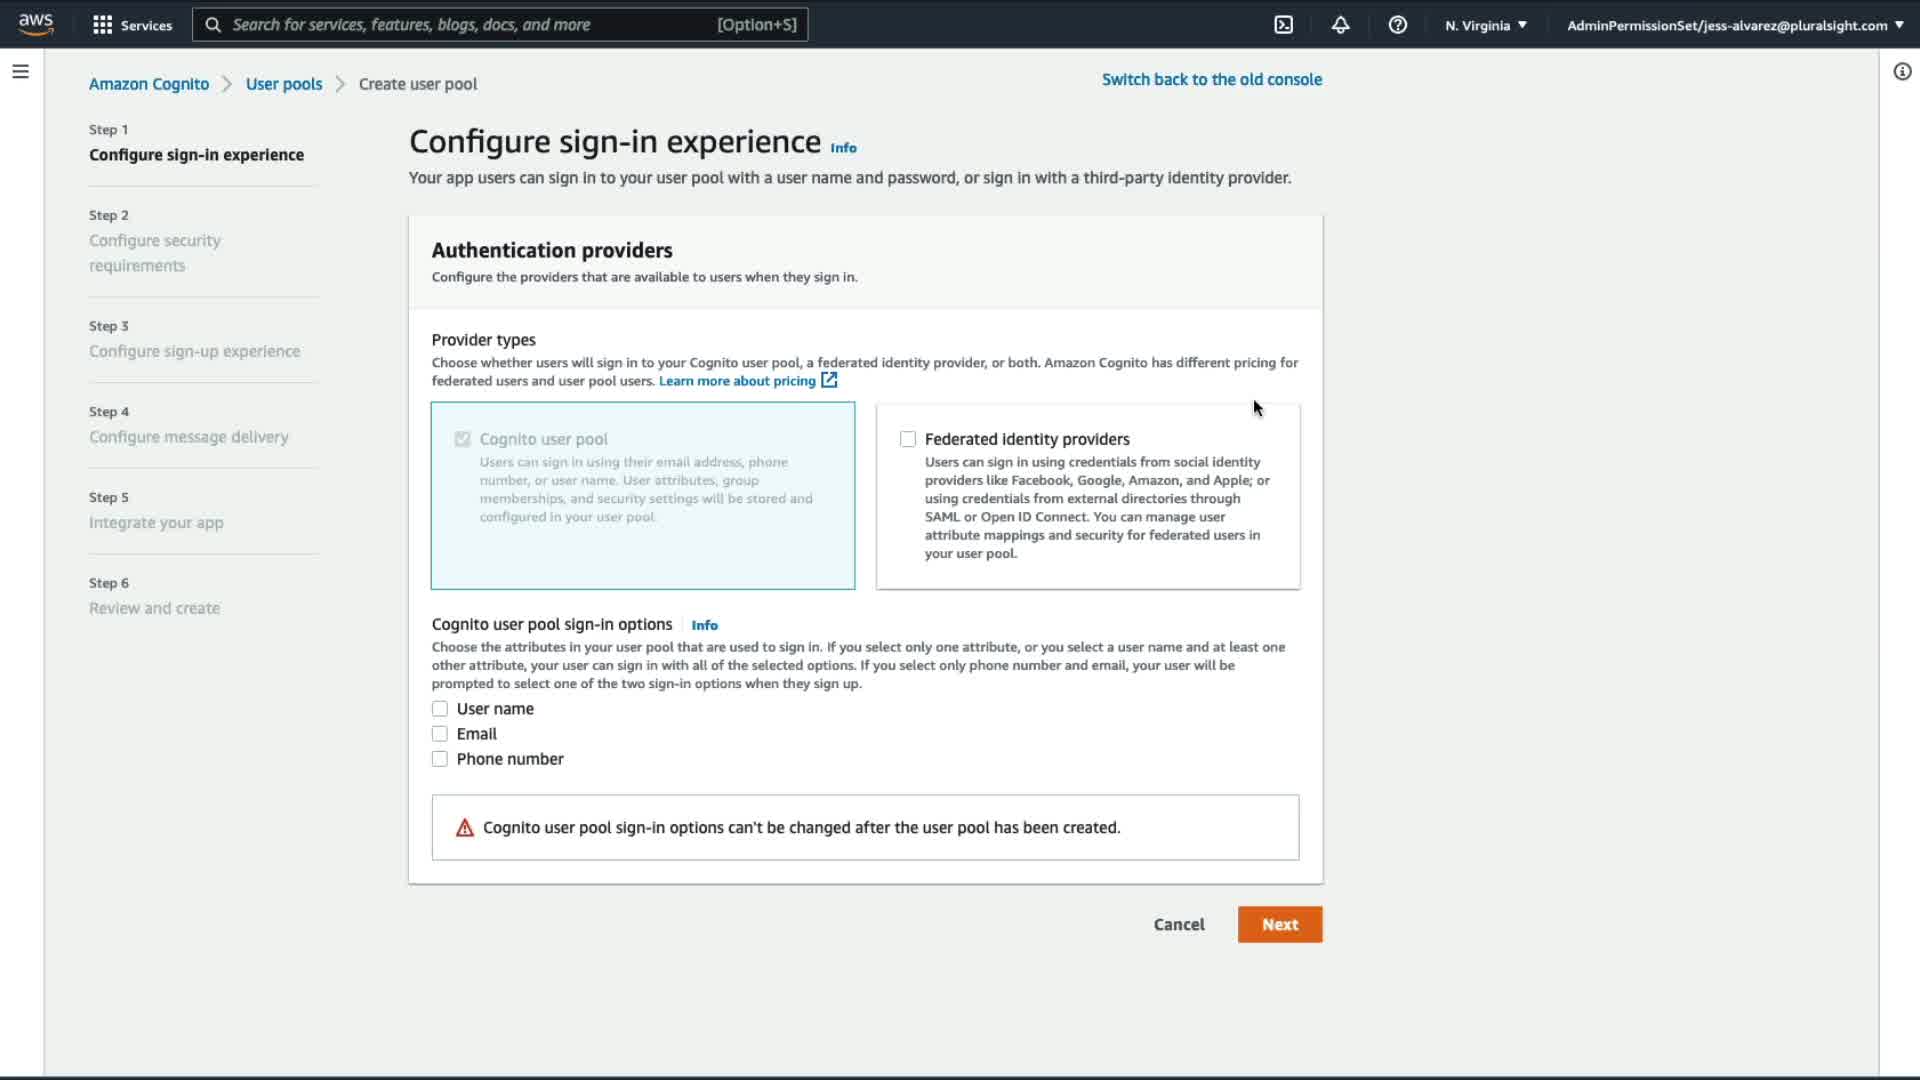Click the orange Next button
Image resolution: width=1920 pixels, height=1080 pixels.
1279,924
